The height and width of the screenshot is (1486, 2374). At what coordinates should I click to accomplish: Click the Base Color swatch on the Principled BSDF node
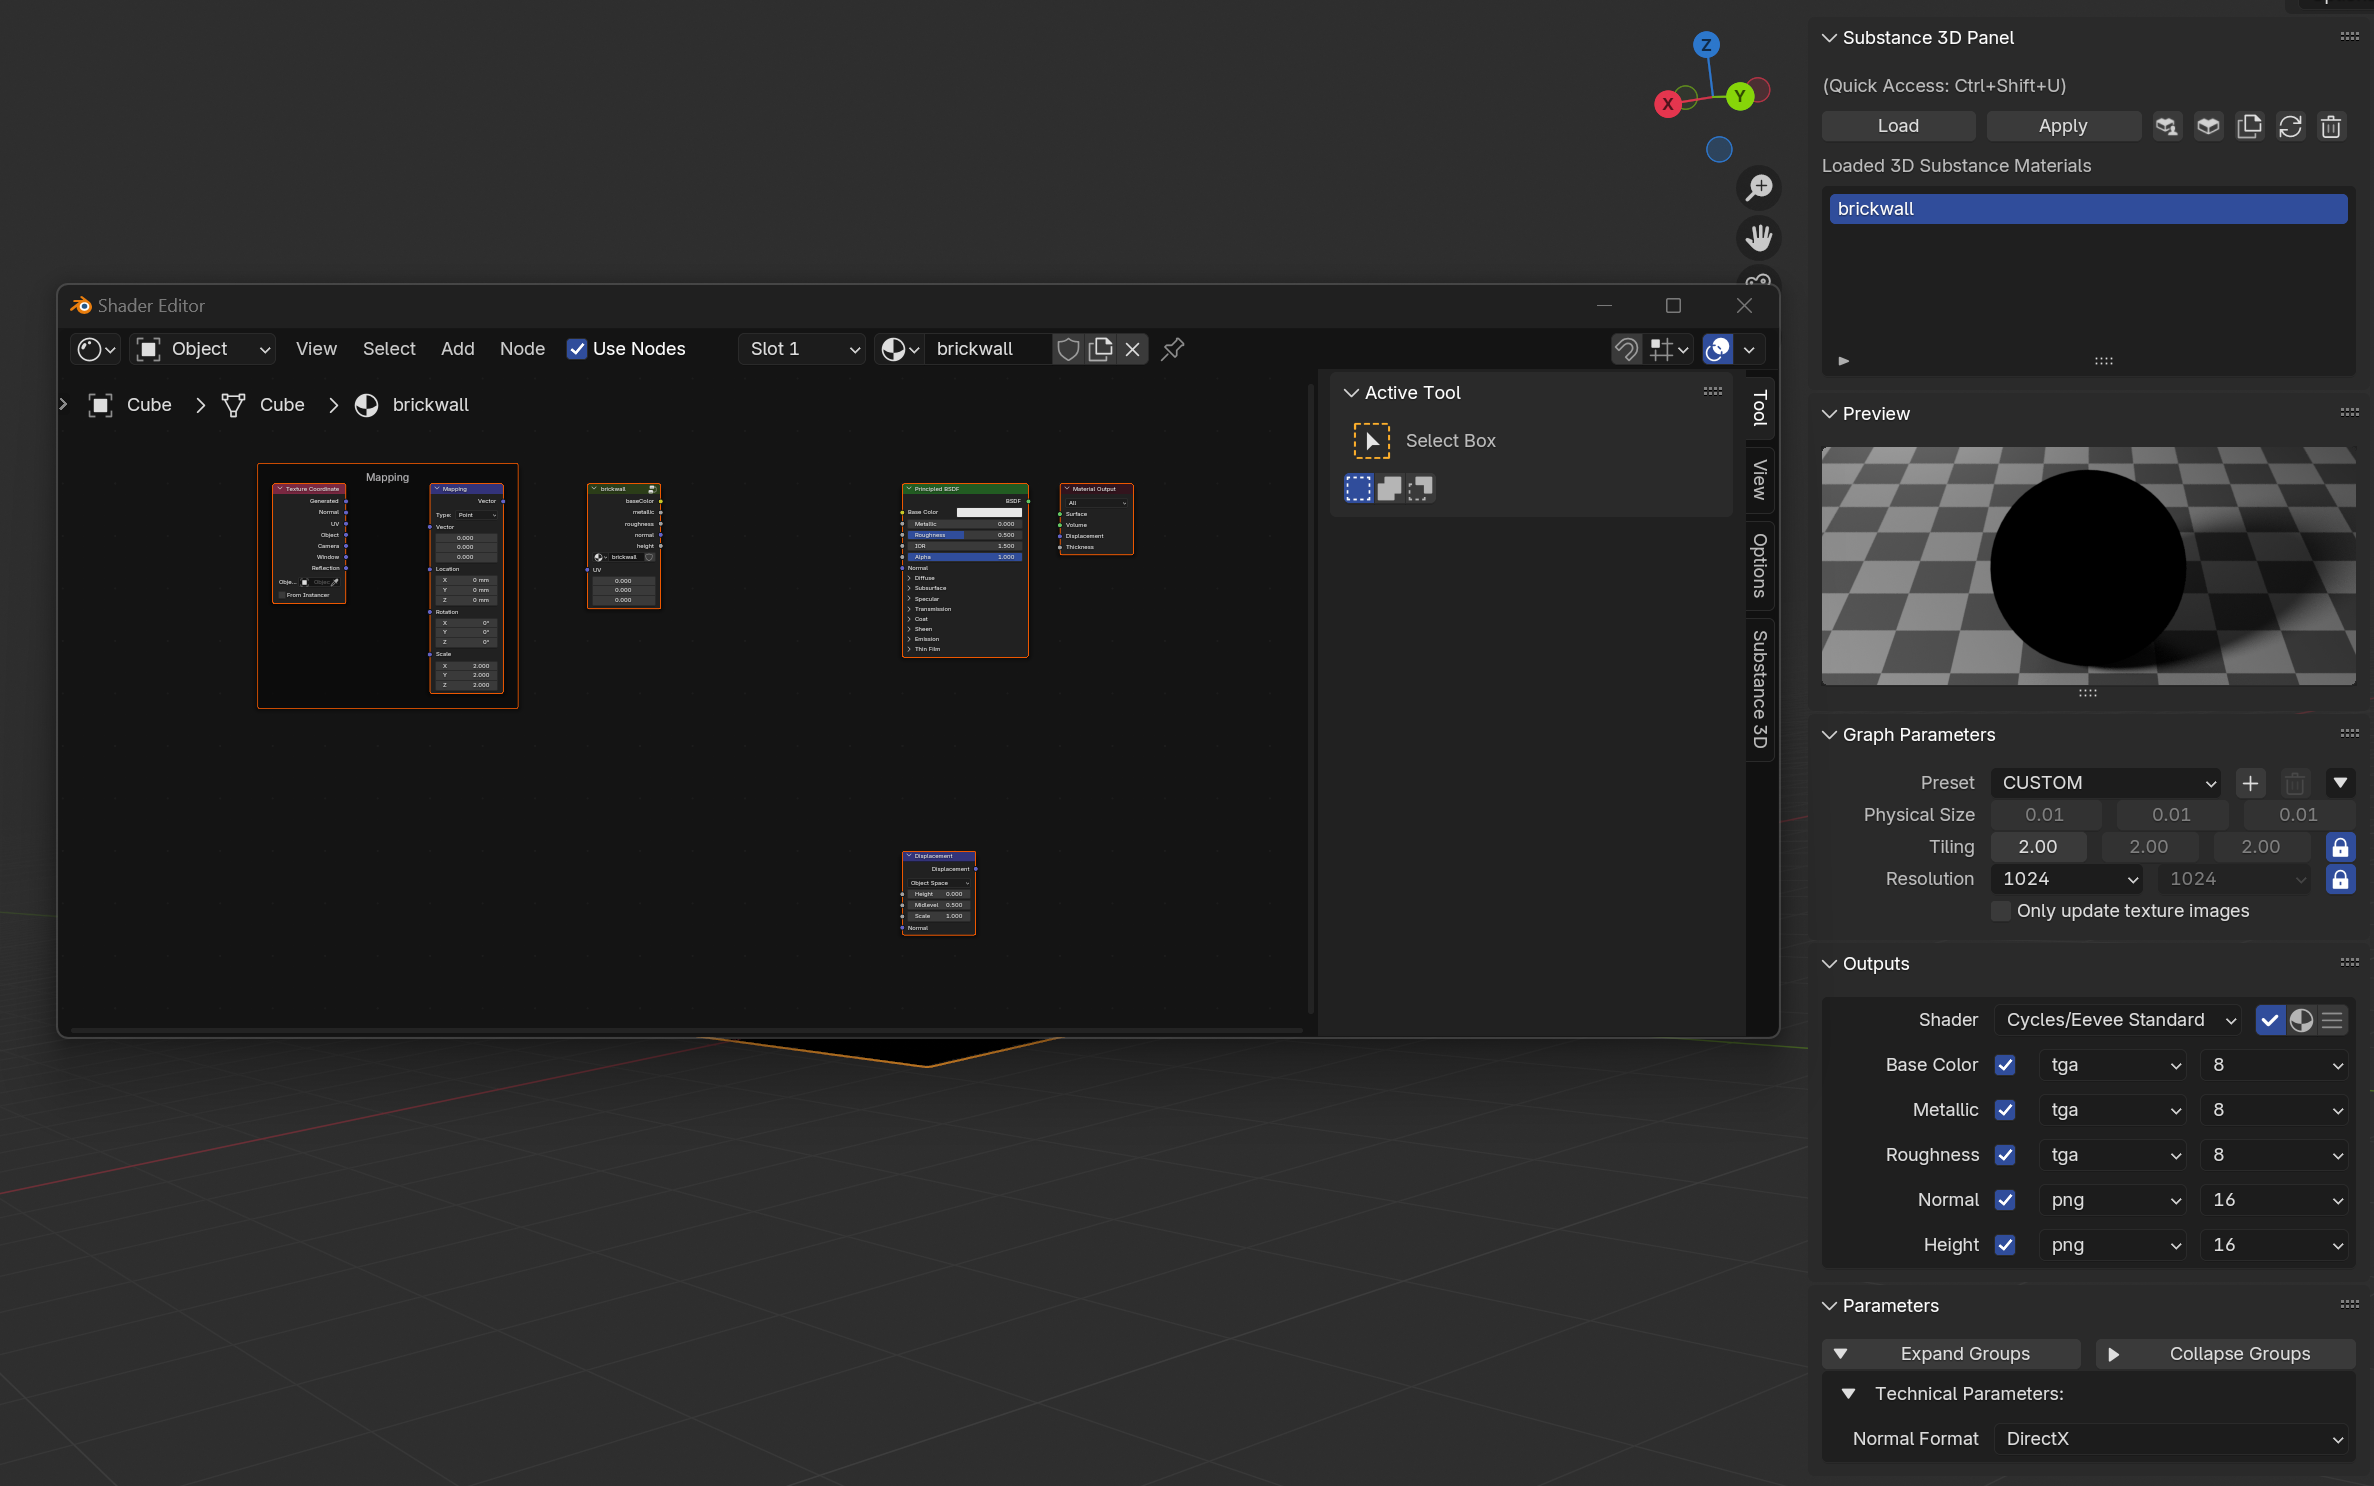990,511
